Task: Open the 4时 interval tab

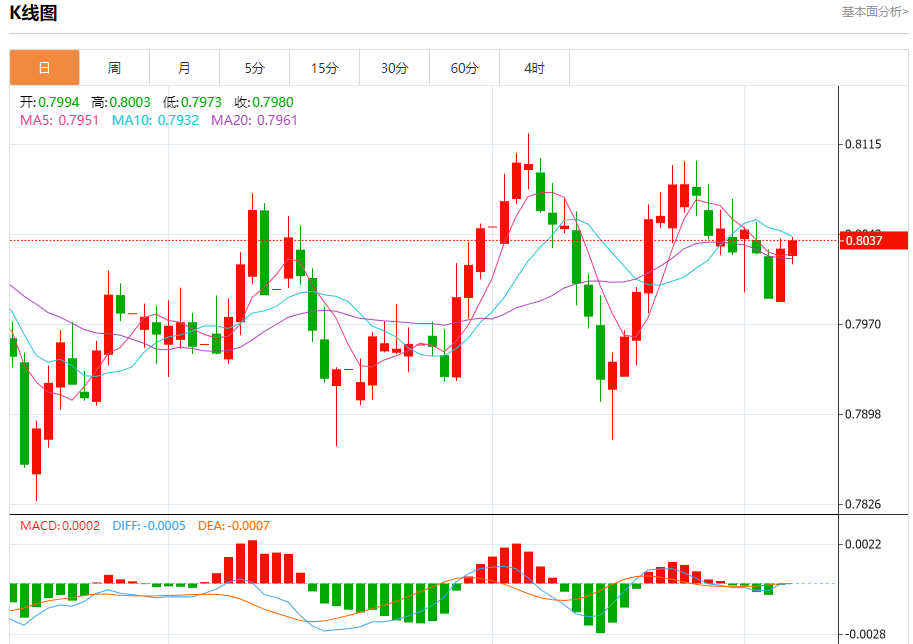Action: pyautogui.click(x=534, y=68)
